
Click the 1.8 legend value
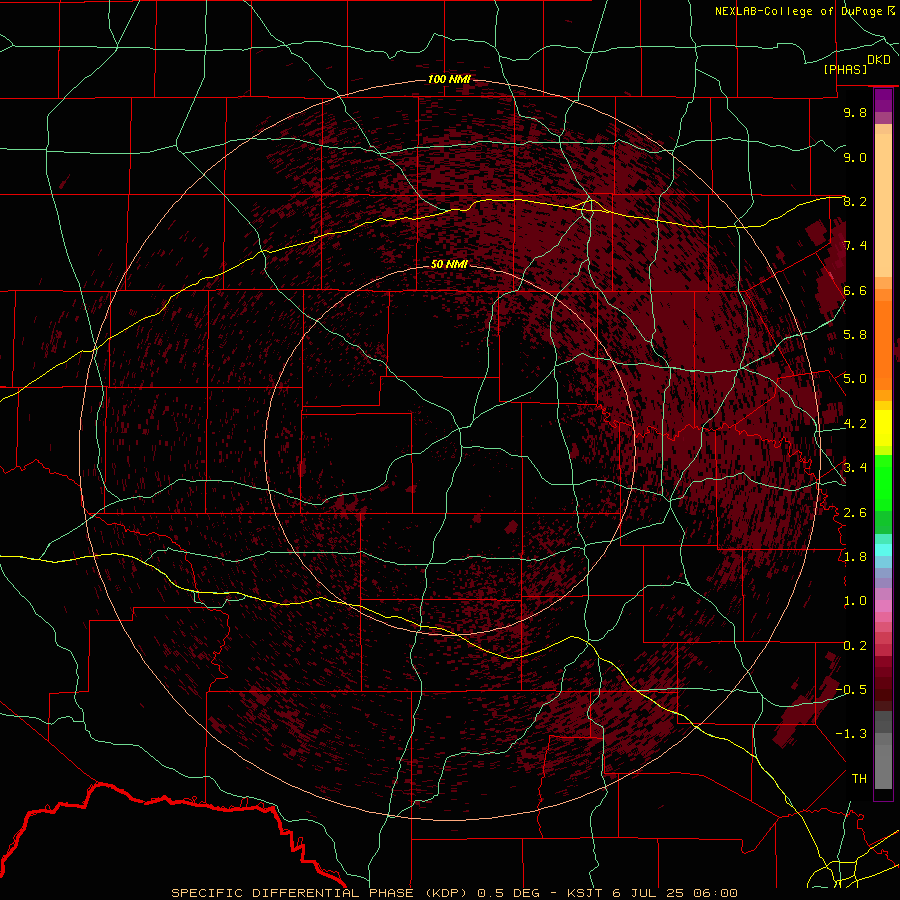click(x=855, y=556)
